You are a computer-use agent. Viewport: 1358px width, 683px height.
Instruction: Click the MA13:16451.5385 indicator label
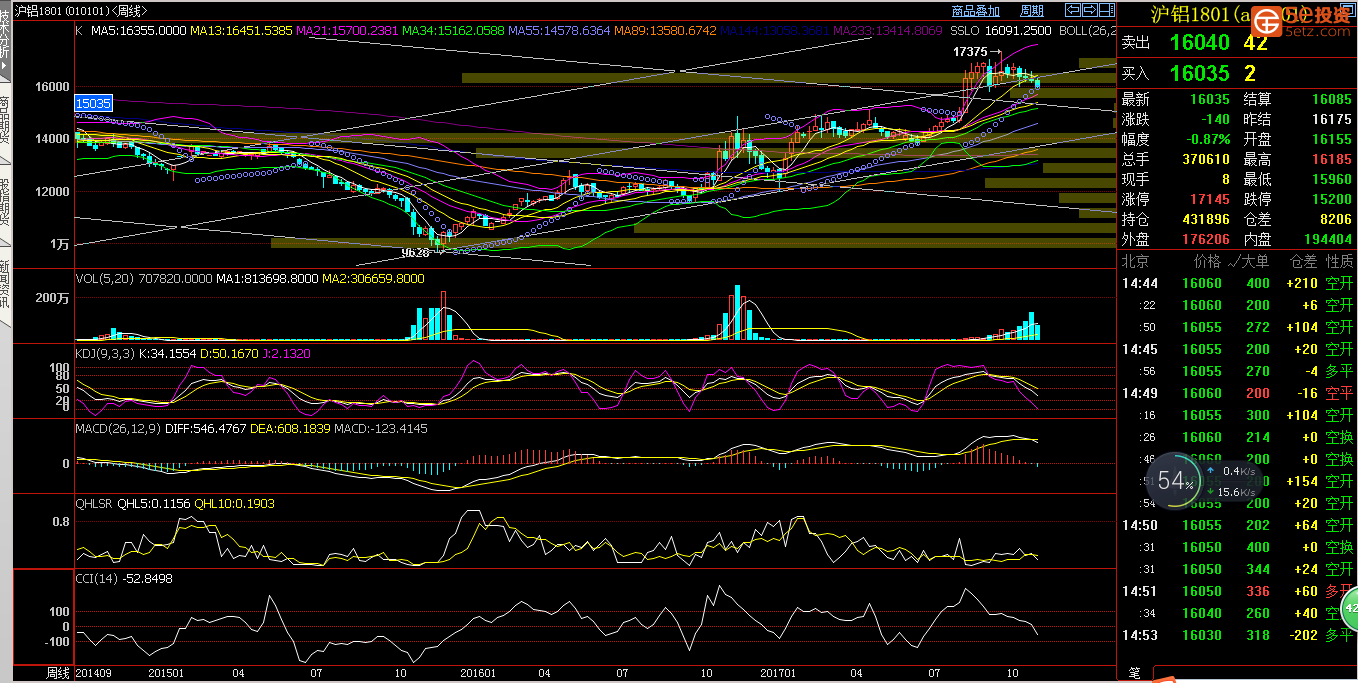(243, 30)
